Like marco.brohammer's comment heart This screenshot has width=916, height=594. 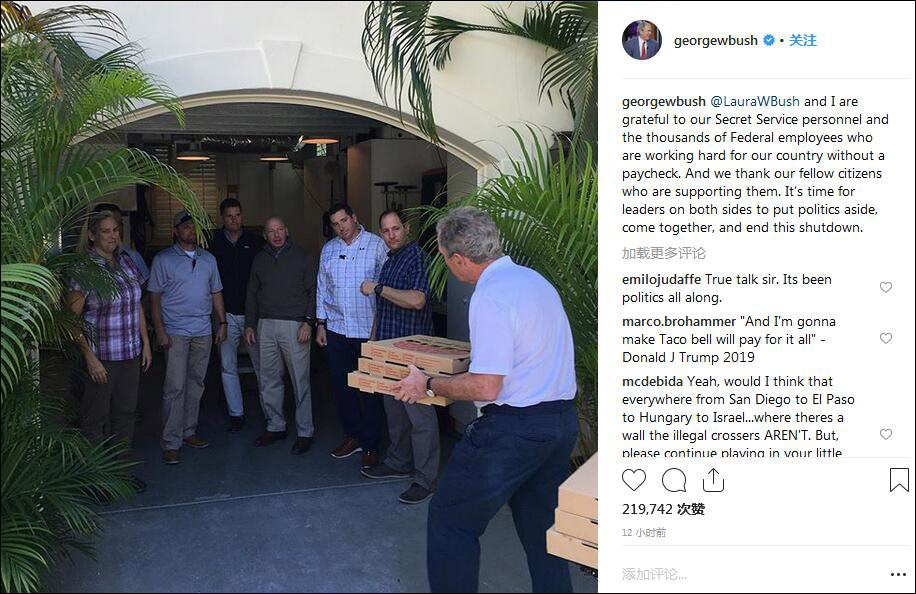click(886, 338)
